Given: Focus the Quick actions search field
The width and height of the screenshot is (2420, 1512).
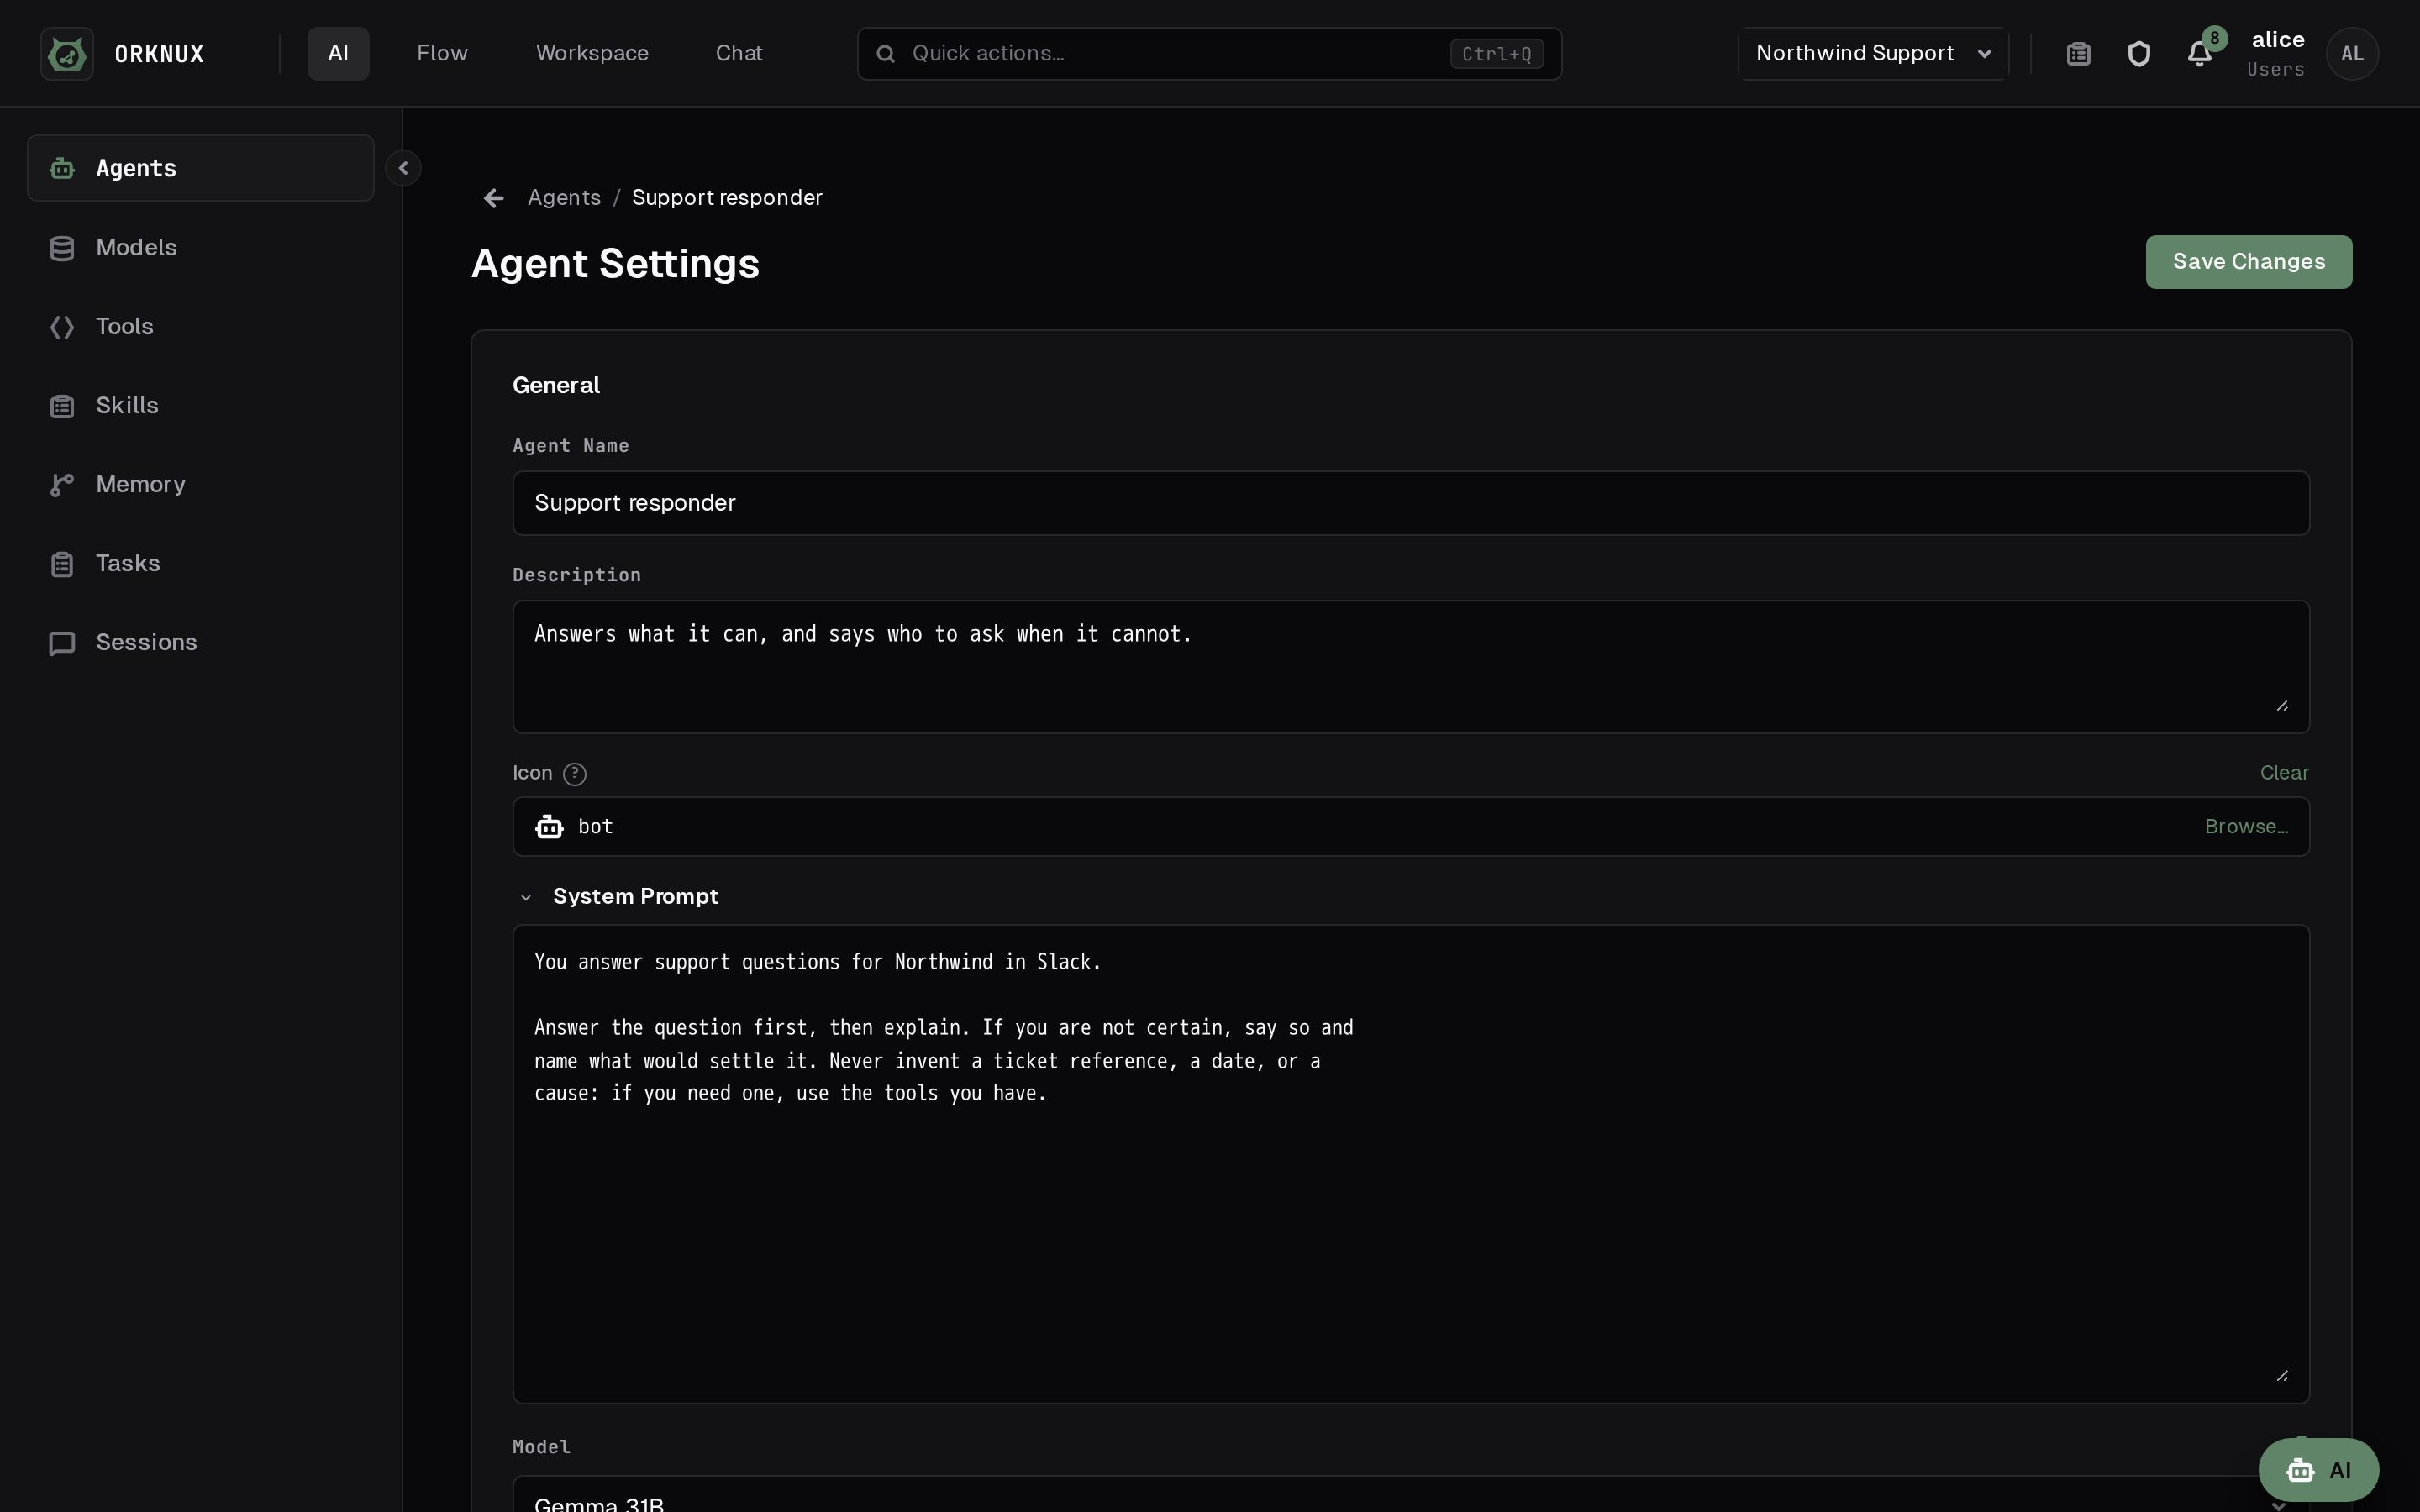Looking at the screenshot, I should 1209,53.
